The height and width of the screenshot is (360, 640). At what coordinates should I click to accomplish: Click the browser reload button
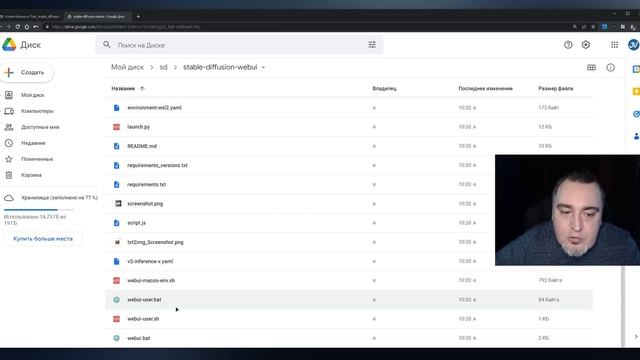(18, 27)
